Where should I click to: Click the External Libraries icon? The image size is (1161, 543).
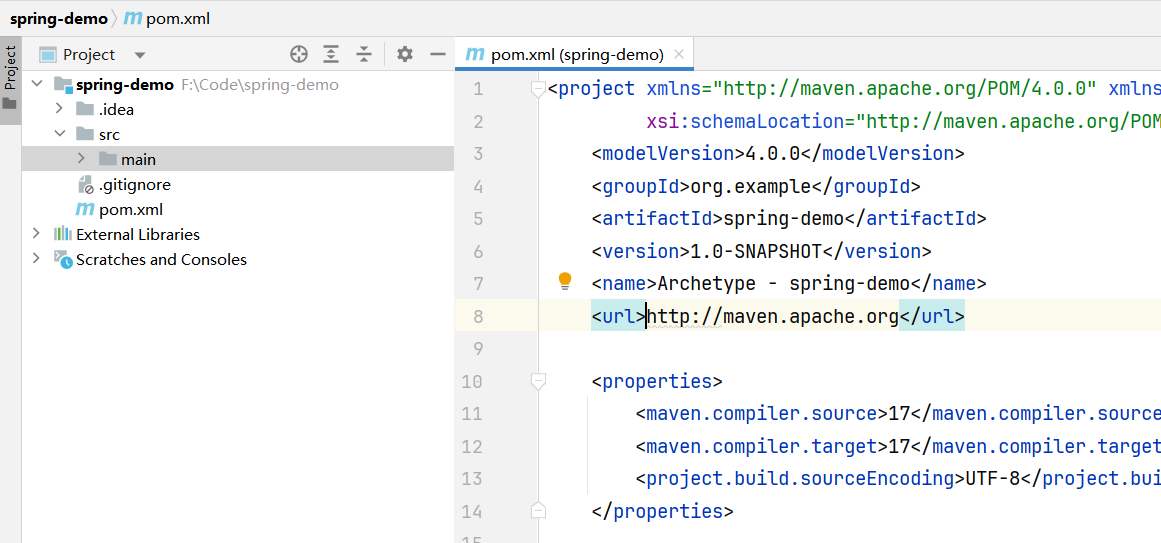tap(63, 234)
